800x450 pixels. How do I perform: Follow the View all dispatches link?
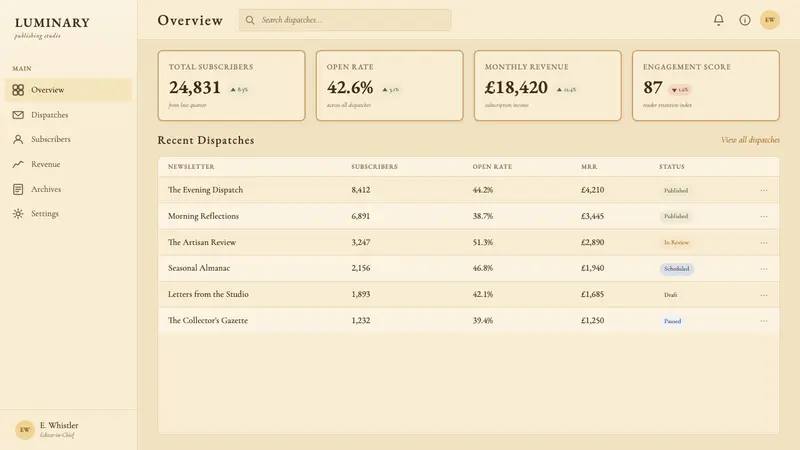pos(750,140)
